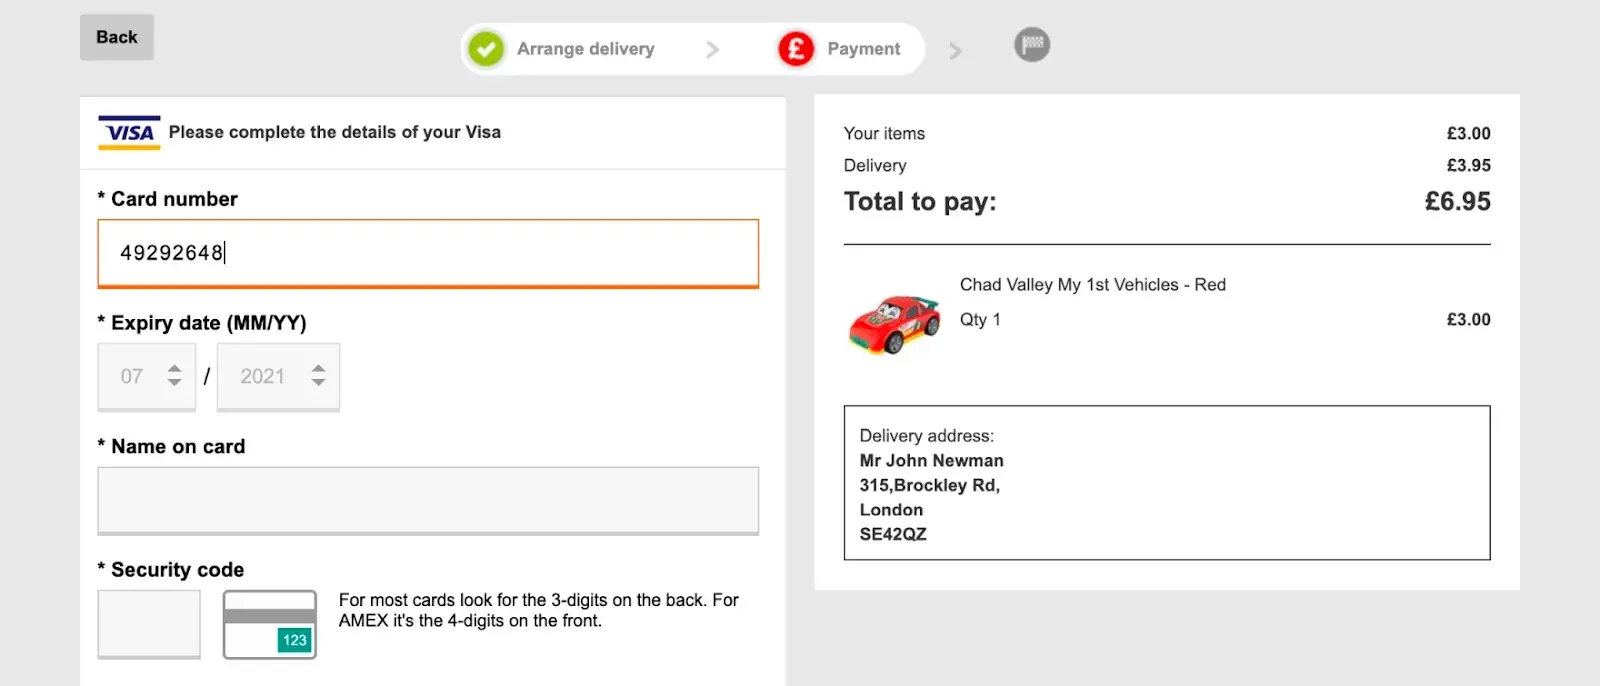Click the card security code illustration
The image size is (1600, 686).
coord(270,625)
